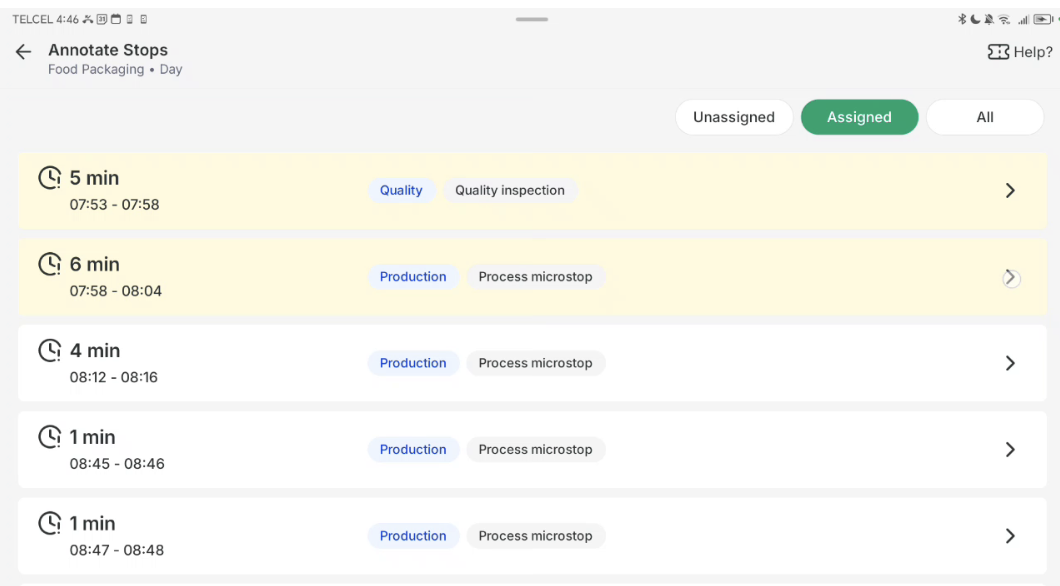Tap the cellular signal strength icon

(x=1023, y=20)
